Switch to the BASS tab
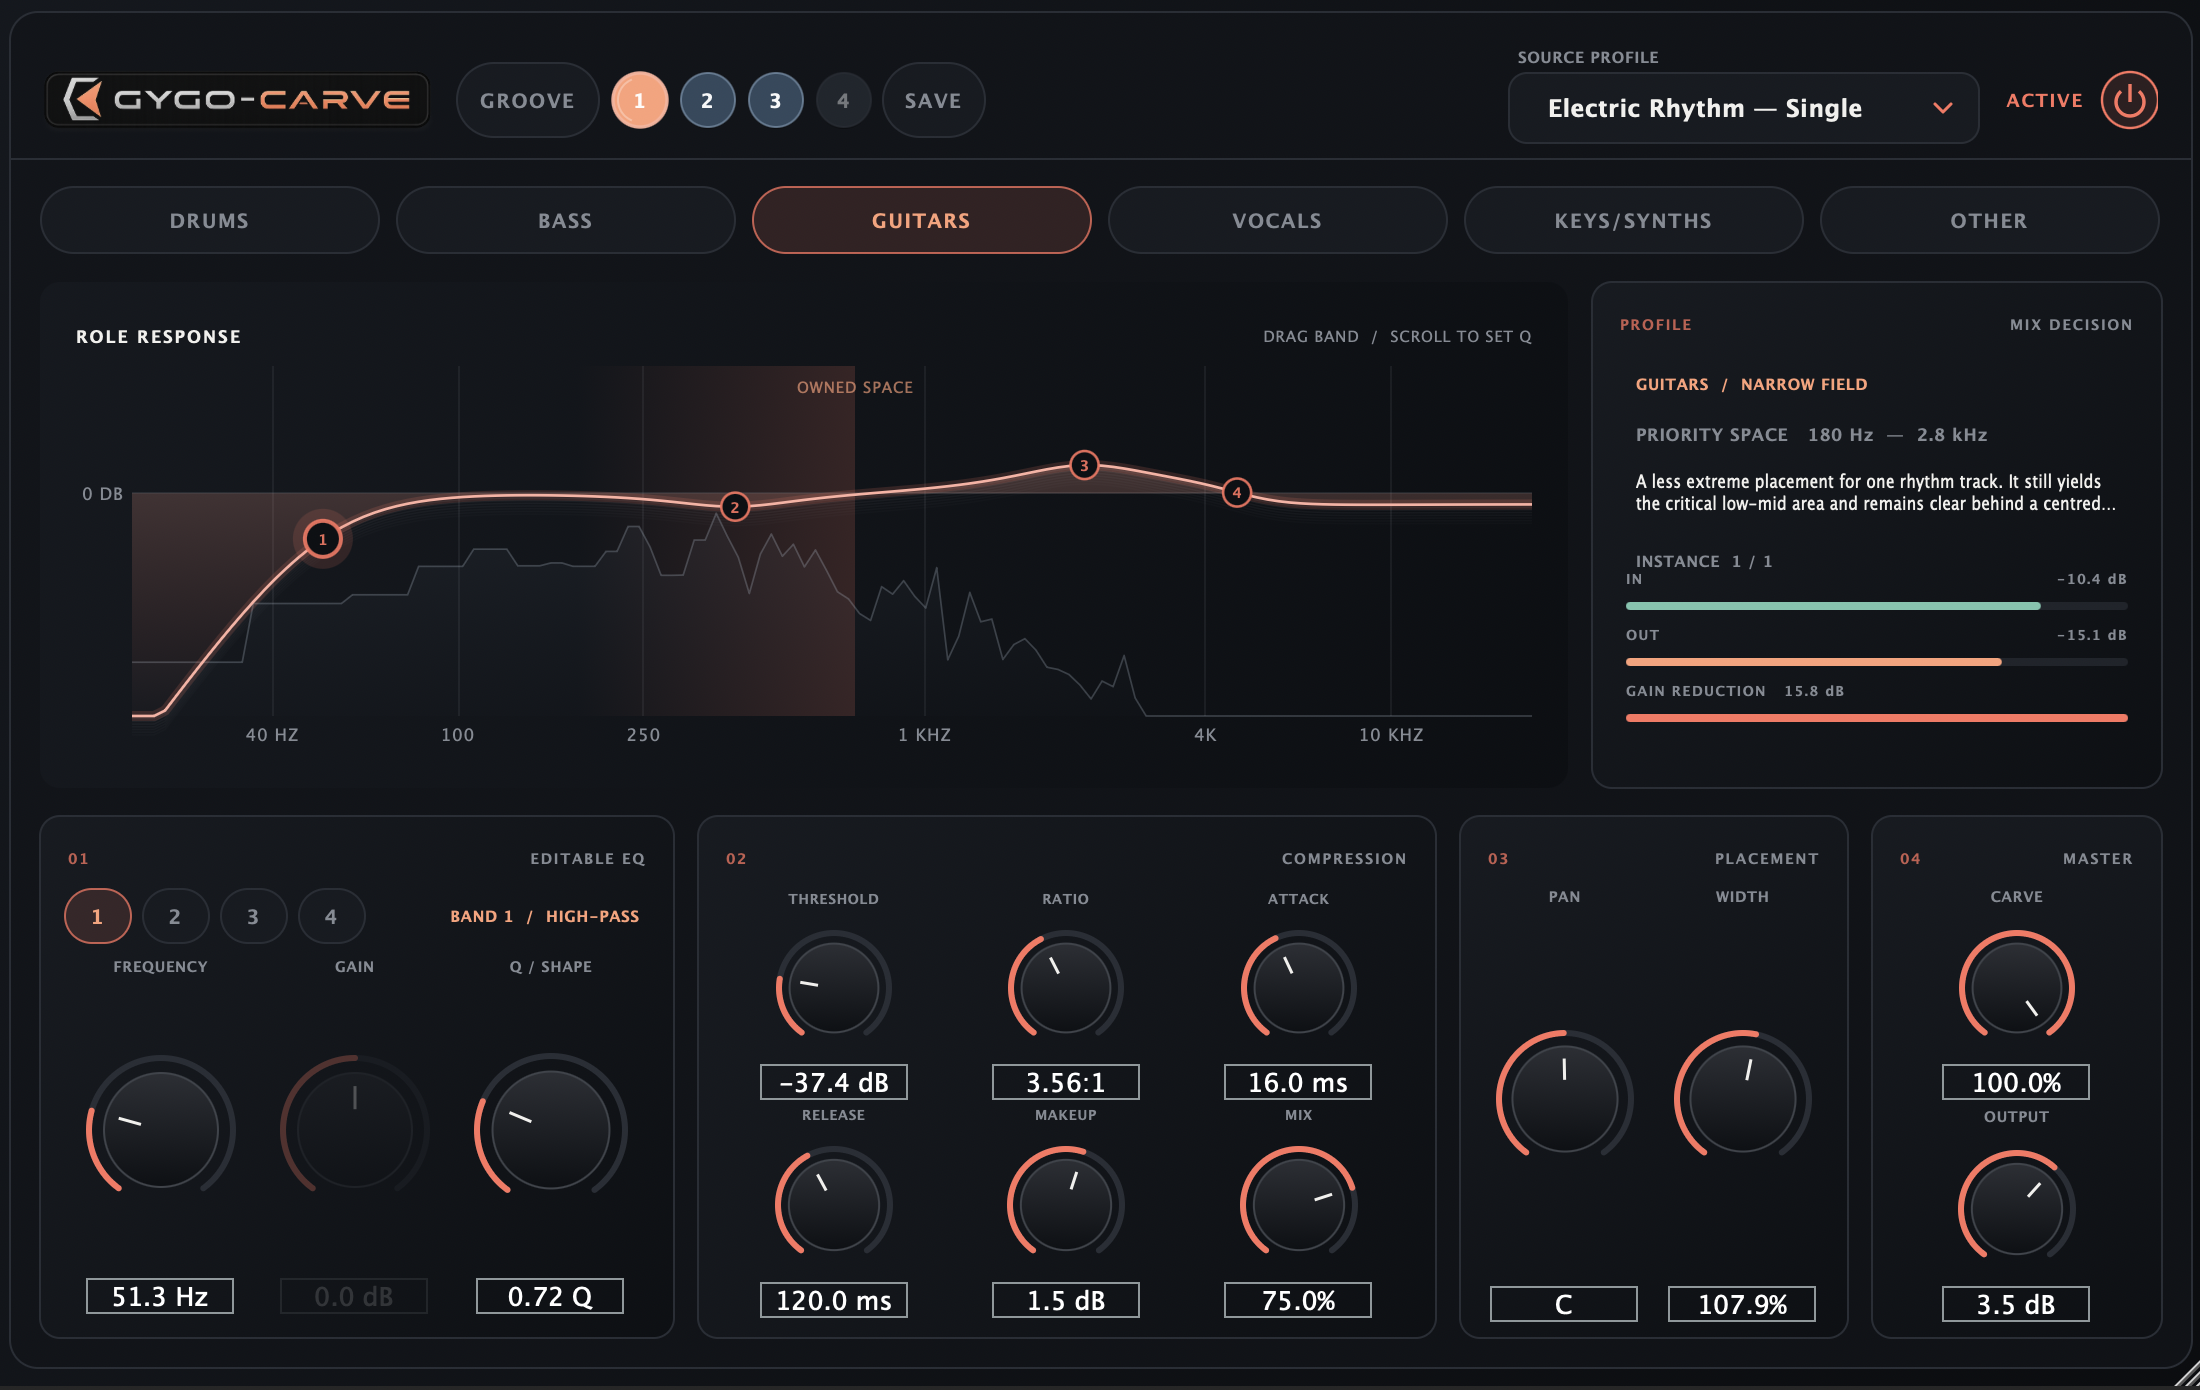 coord(565,220)
